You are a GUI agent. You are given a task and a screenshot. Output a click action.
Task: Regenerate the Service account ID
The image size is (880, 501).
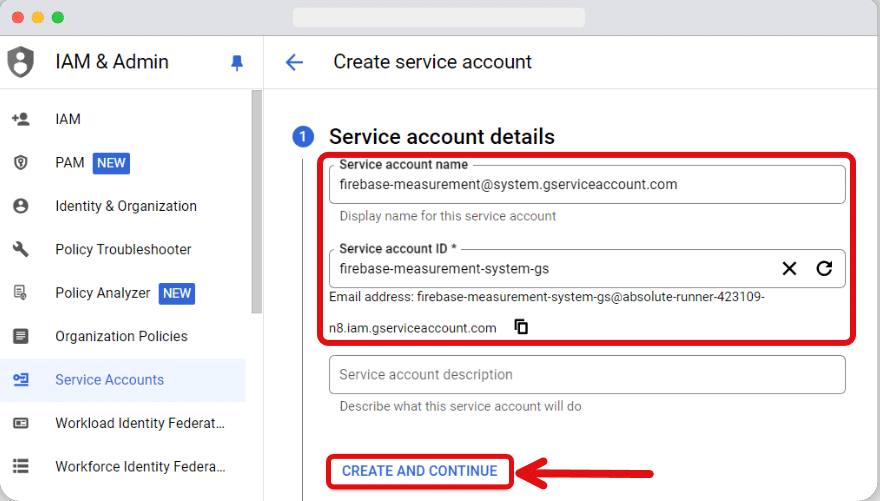(824, 269)
